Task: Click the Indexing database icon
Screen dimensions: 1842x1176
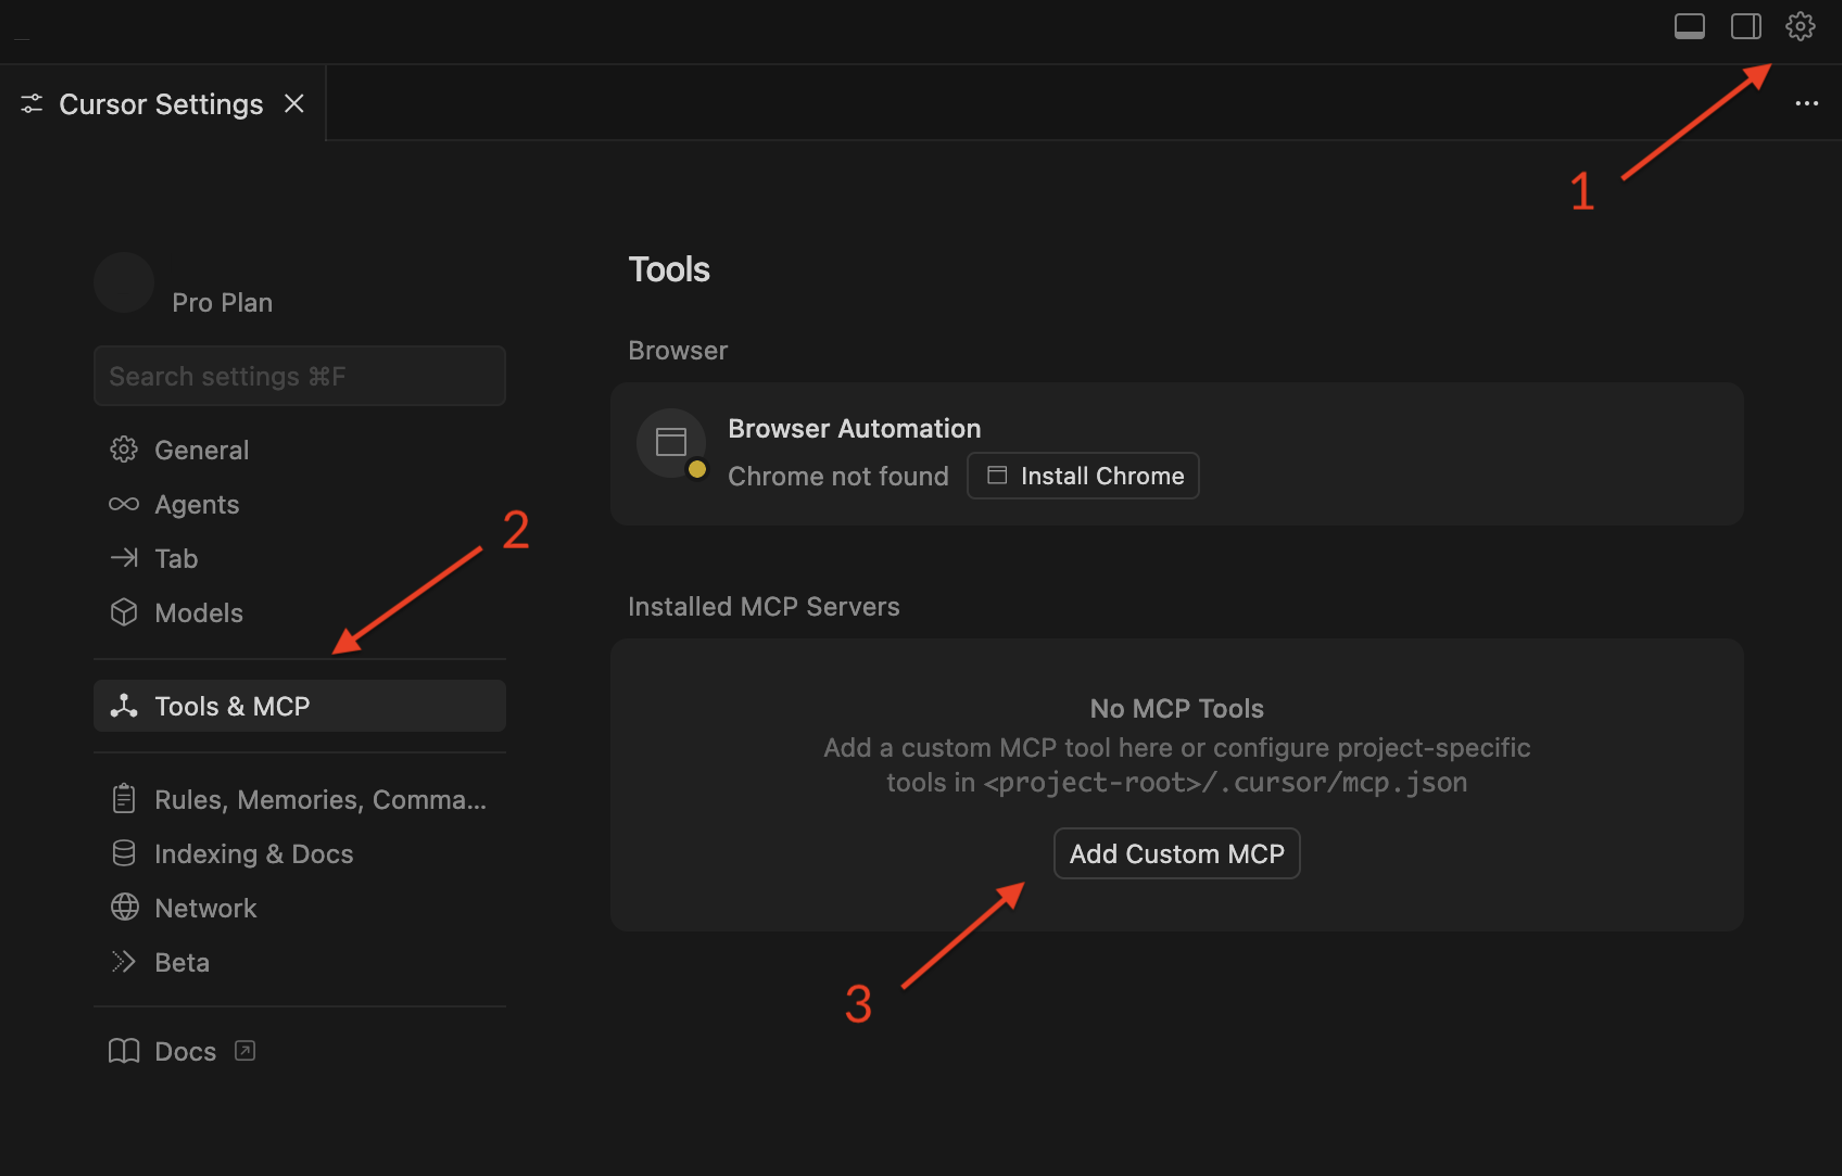Action: click(x=124, y=853)
